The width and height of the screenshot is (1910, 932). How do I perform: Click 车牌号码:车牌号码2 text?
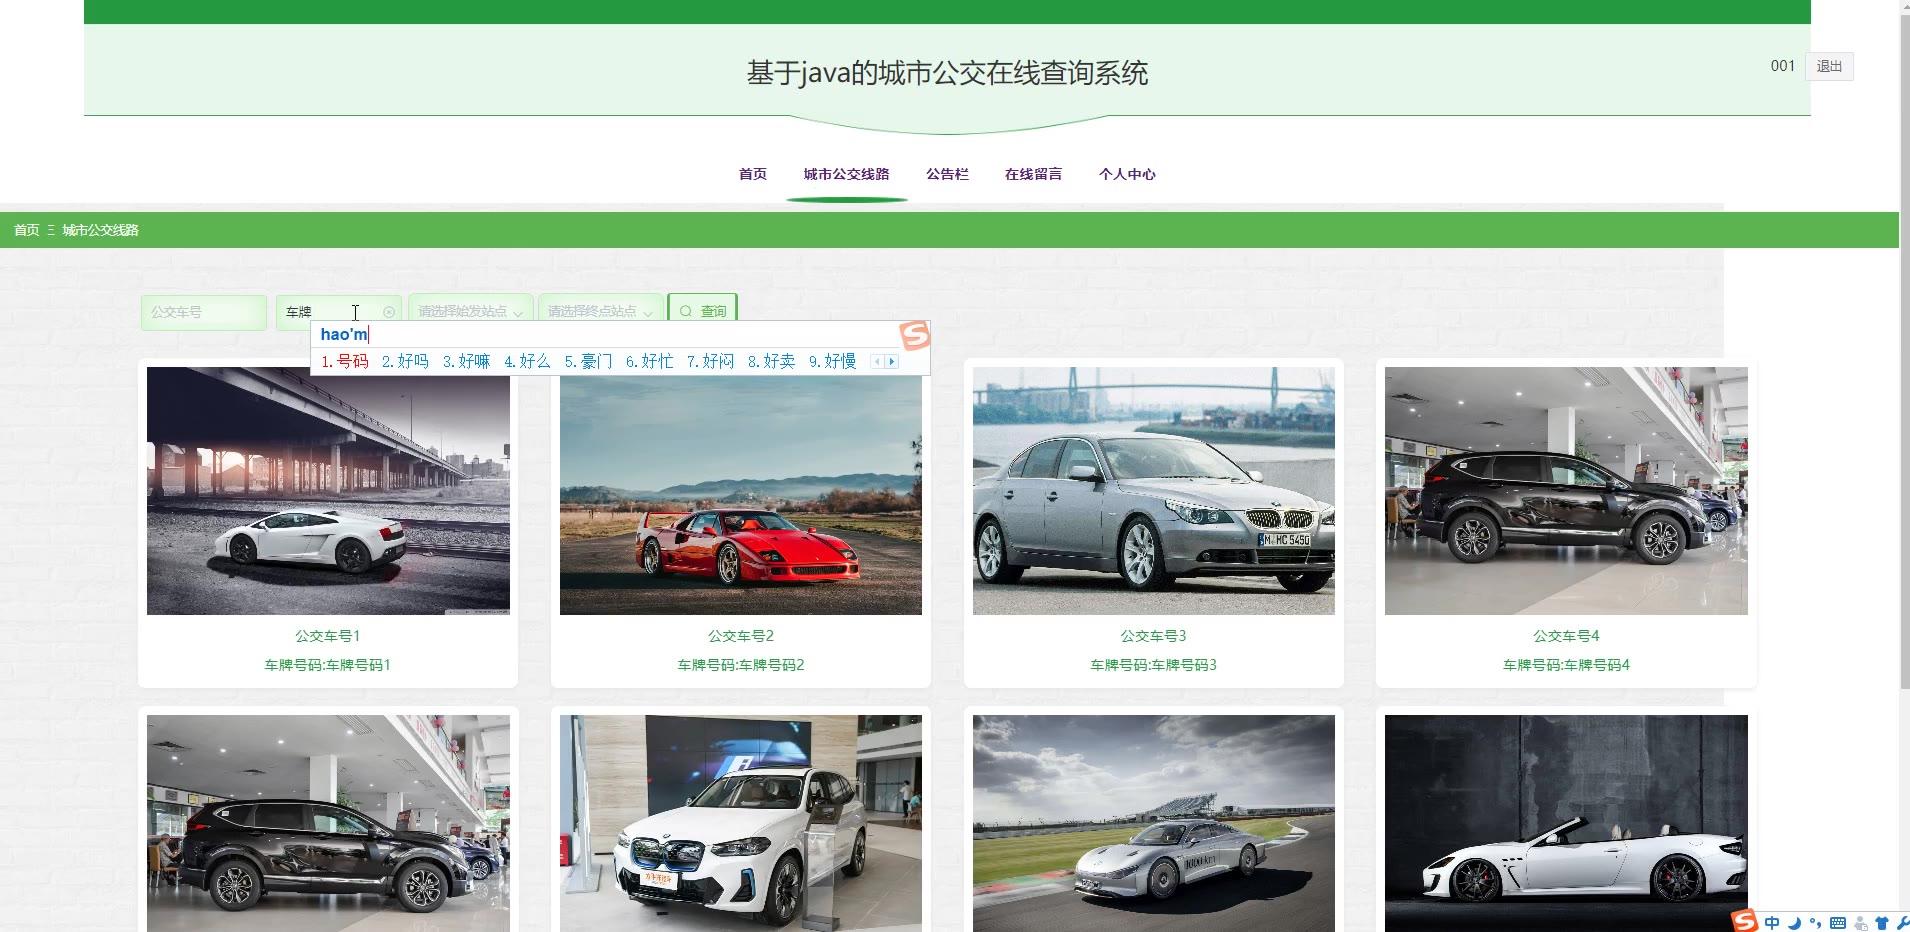[741, 665]
